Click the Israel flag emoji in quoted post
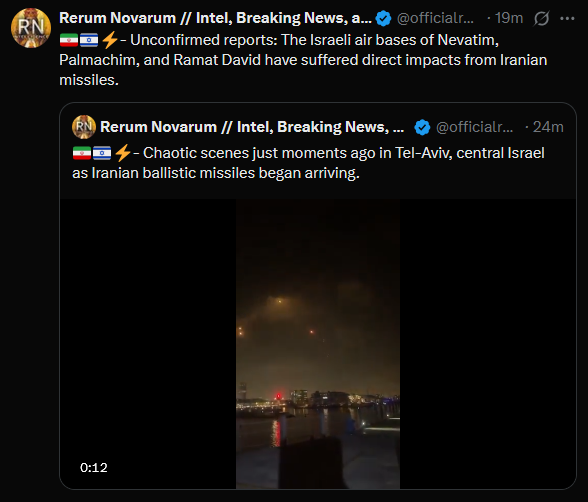 point(102,153)
